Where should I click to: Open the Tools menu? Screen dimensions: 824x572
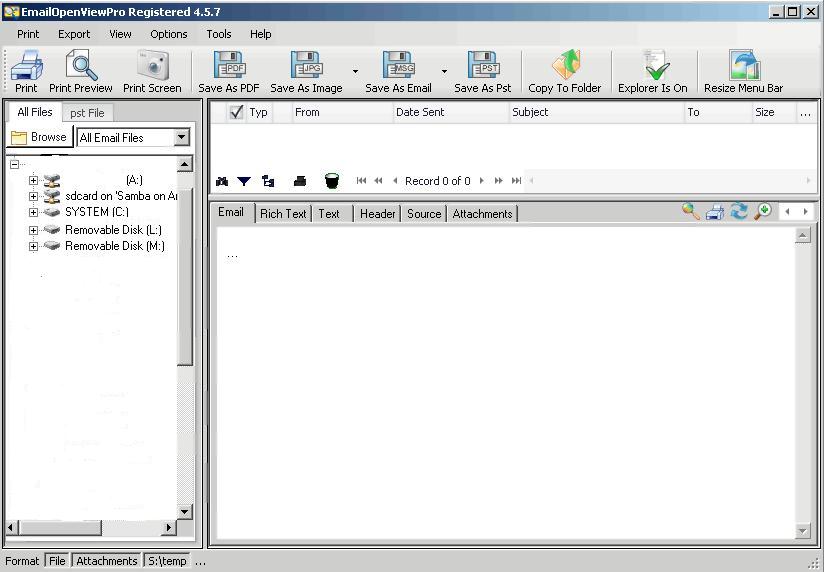click(219, 34)
